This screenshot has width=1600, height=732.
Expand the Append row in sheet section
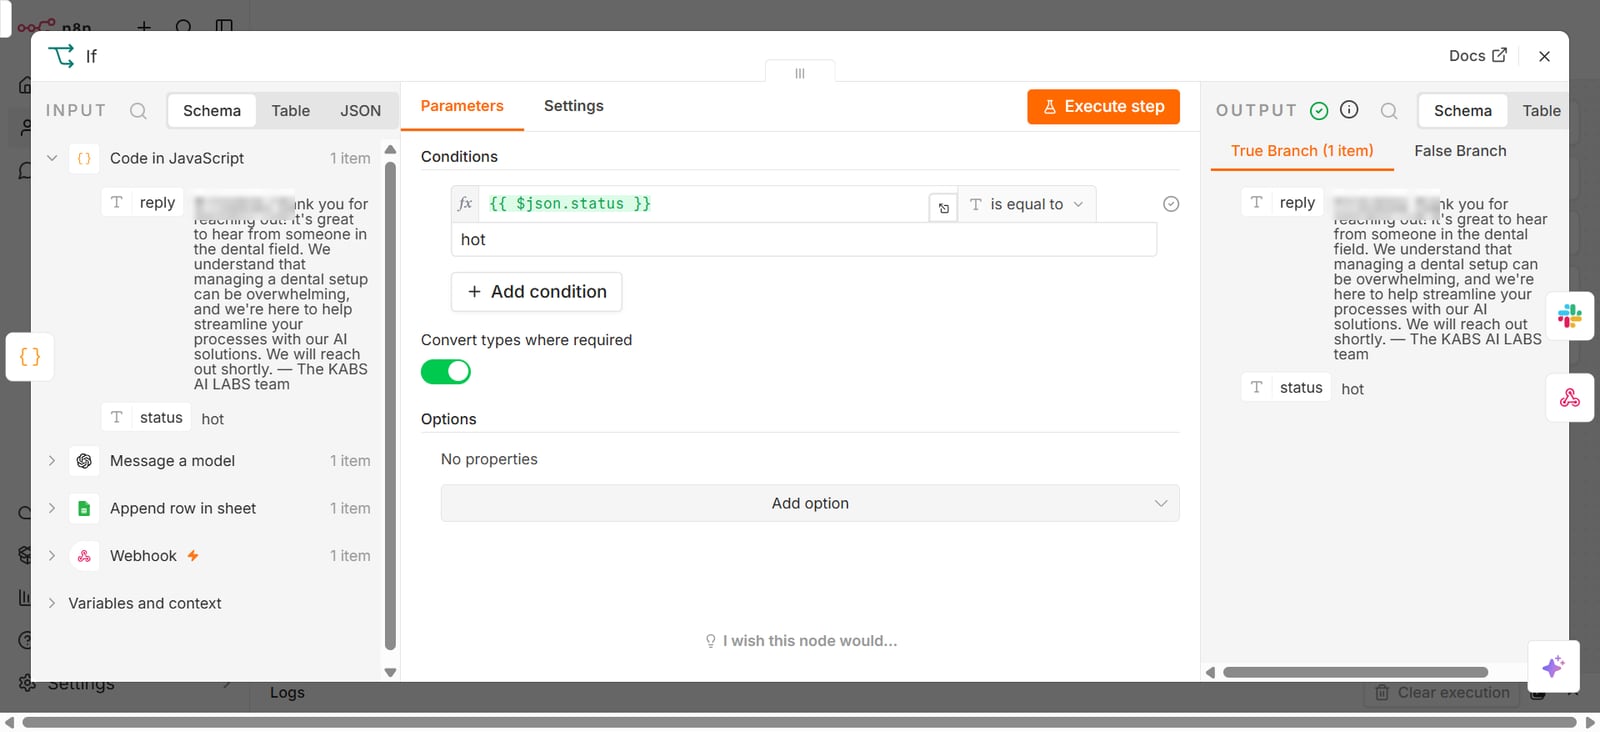52,508
